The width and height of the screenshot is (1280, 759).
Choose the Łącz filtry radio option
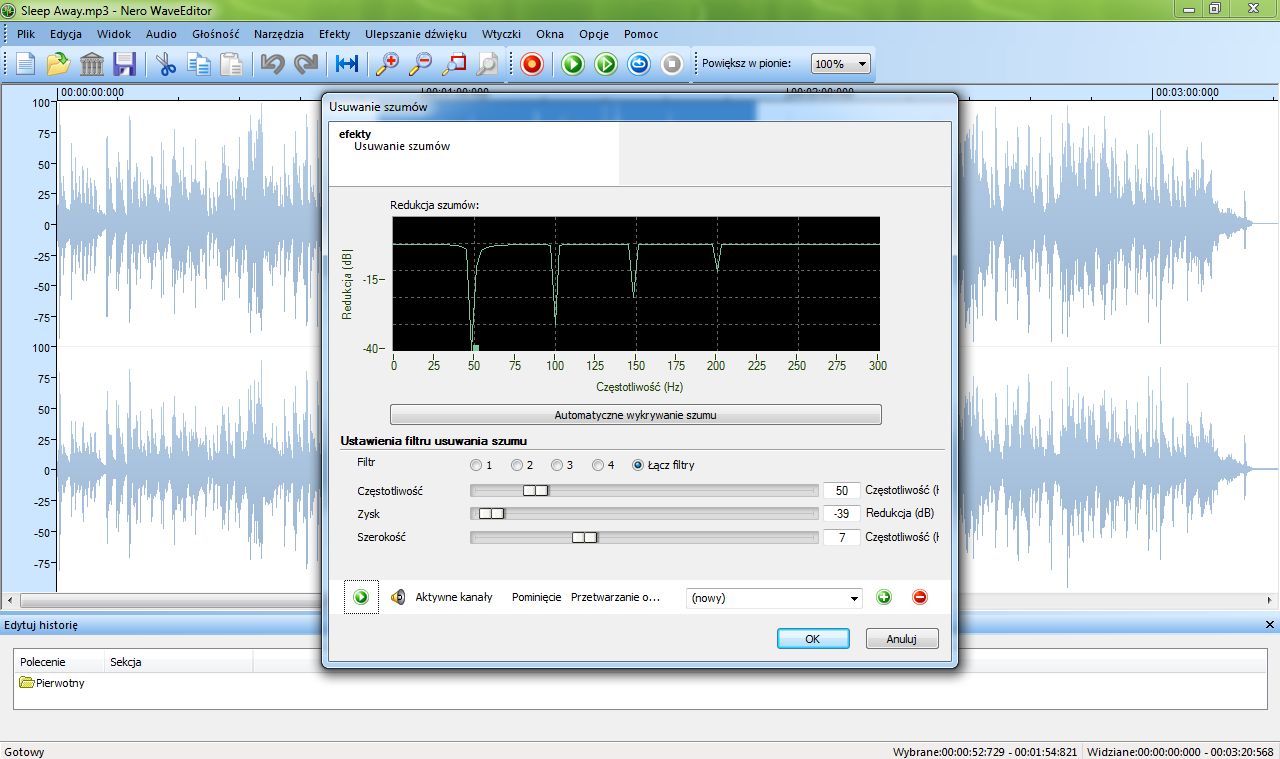coord(664,465)
